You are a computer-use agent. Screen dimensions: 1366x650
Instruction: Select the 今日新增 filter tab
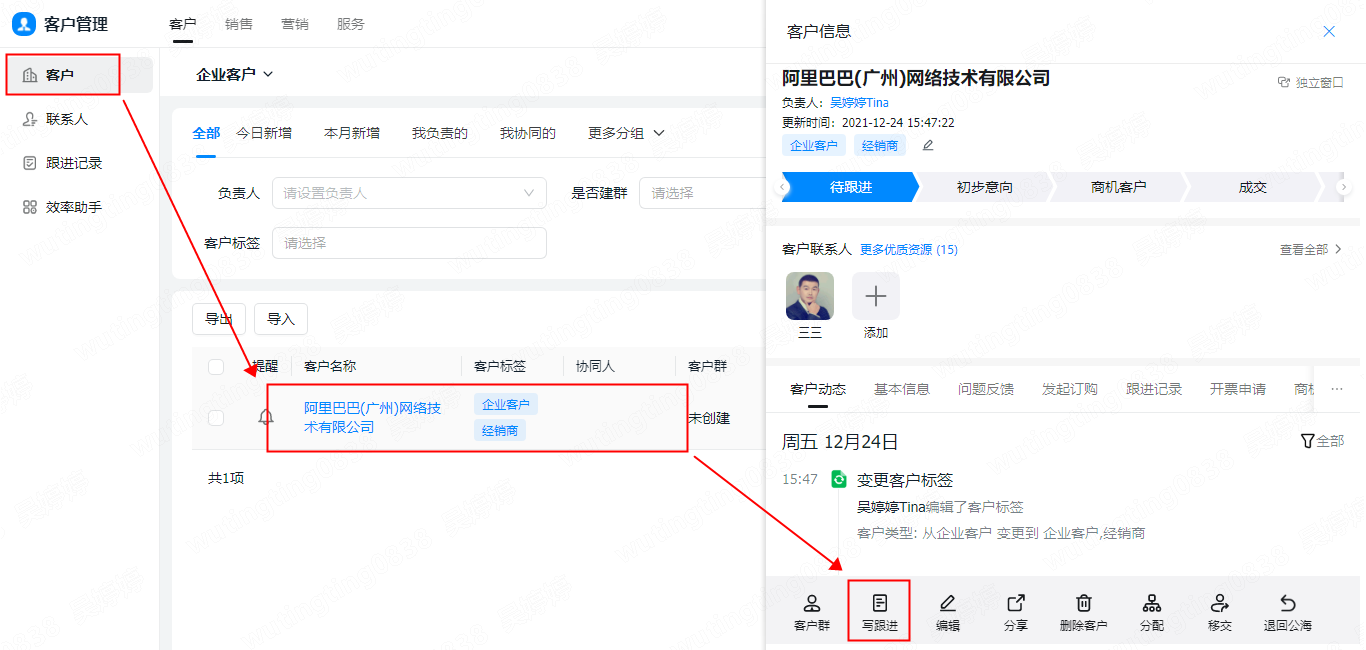point(264,133)
